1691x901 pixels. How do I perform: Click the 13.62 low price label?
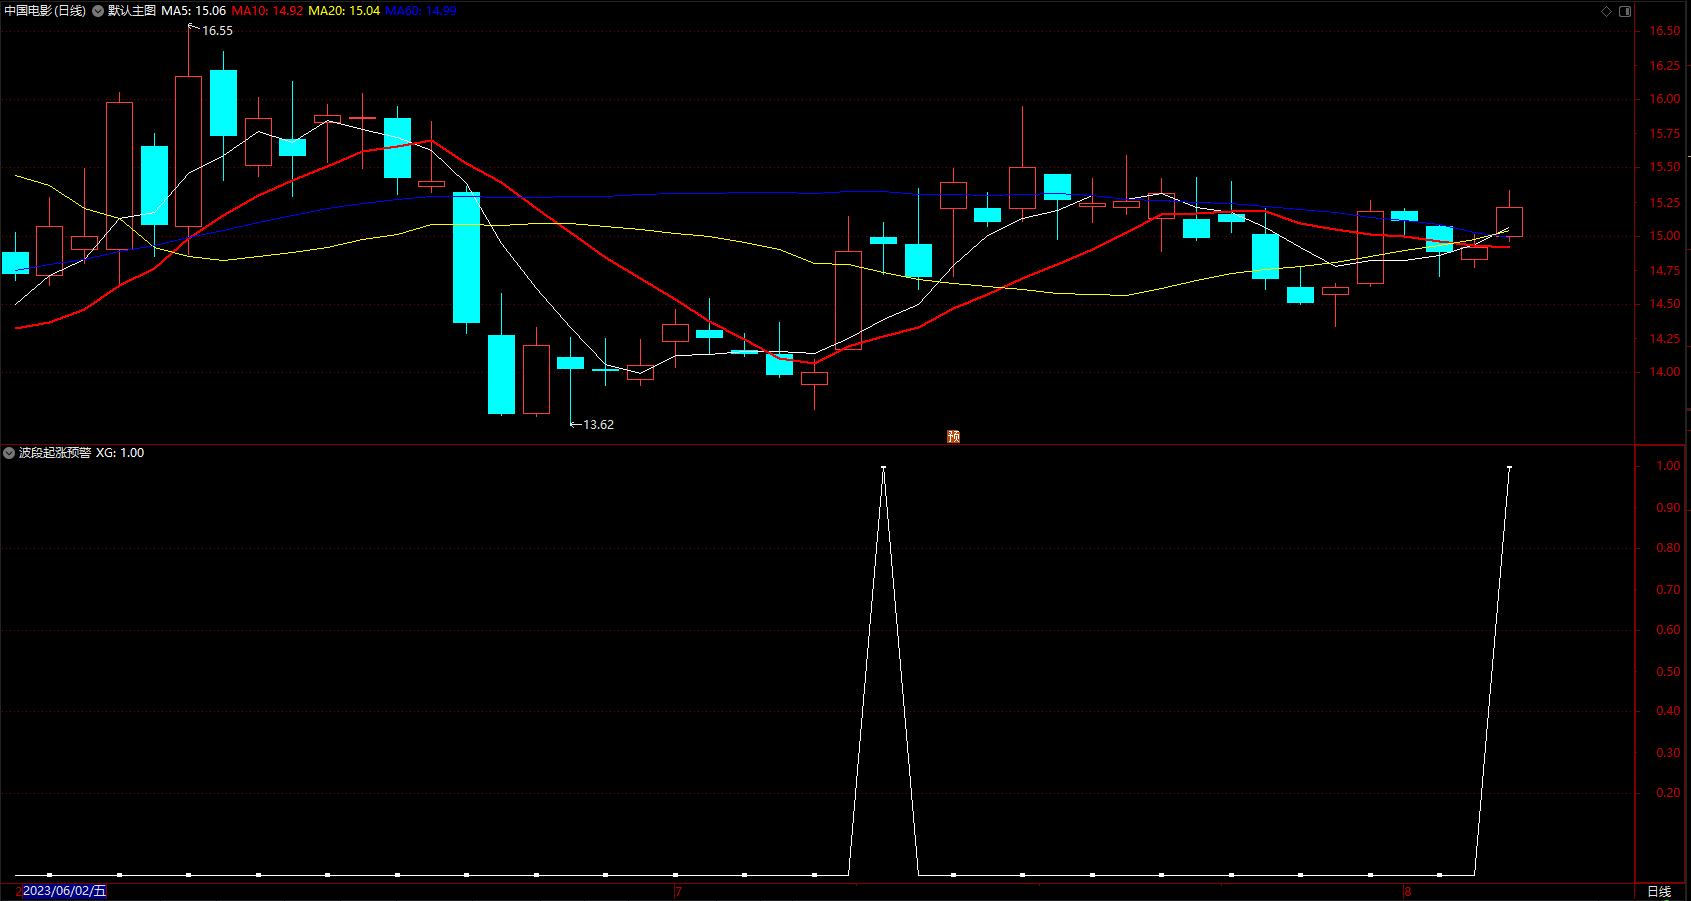[598, 425]
